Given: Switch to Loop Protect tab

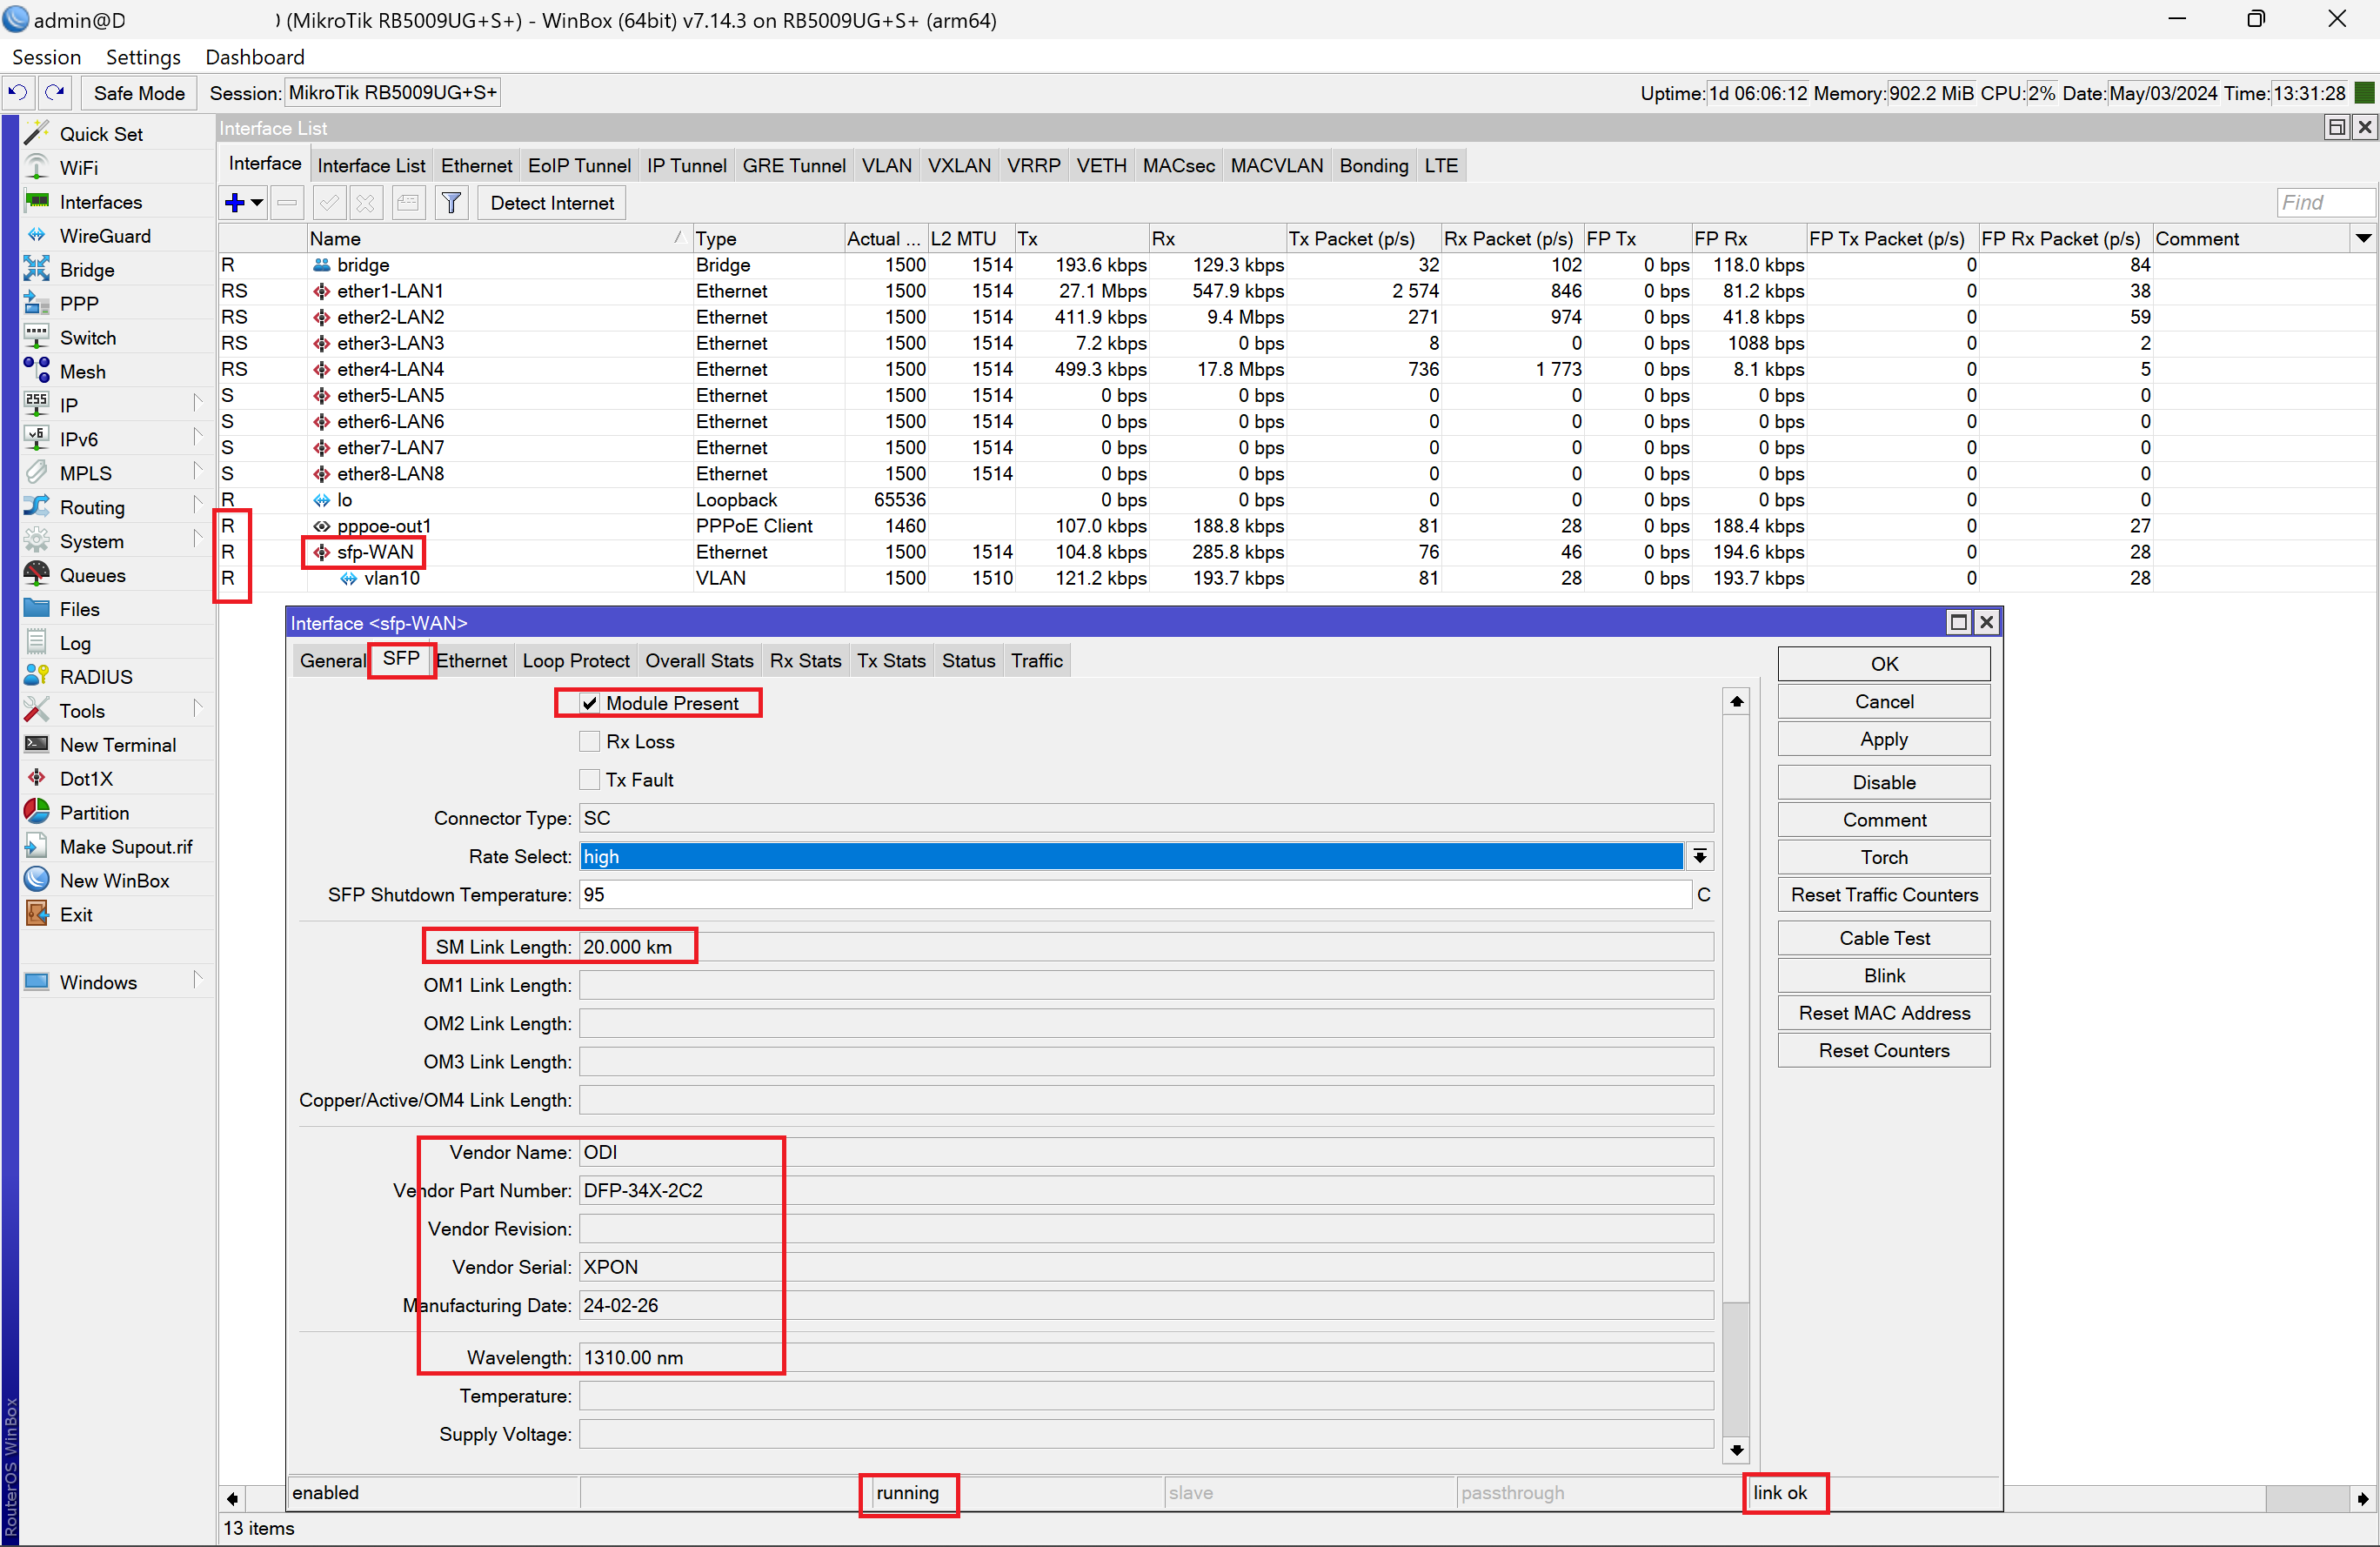Looking at the screenshot, I should [576, 661].
